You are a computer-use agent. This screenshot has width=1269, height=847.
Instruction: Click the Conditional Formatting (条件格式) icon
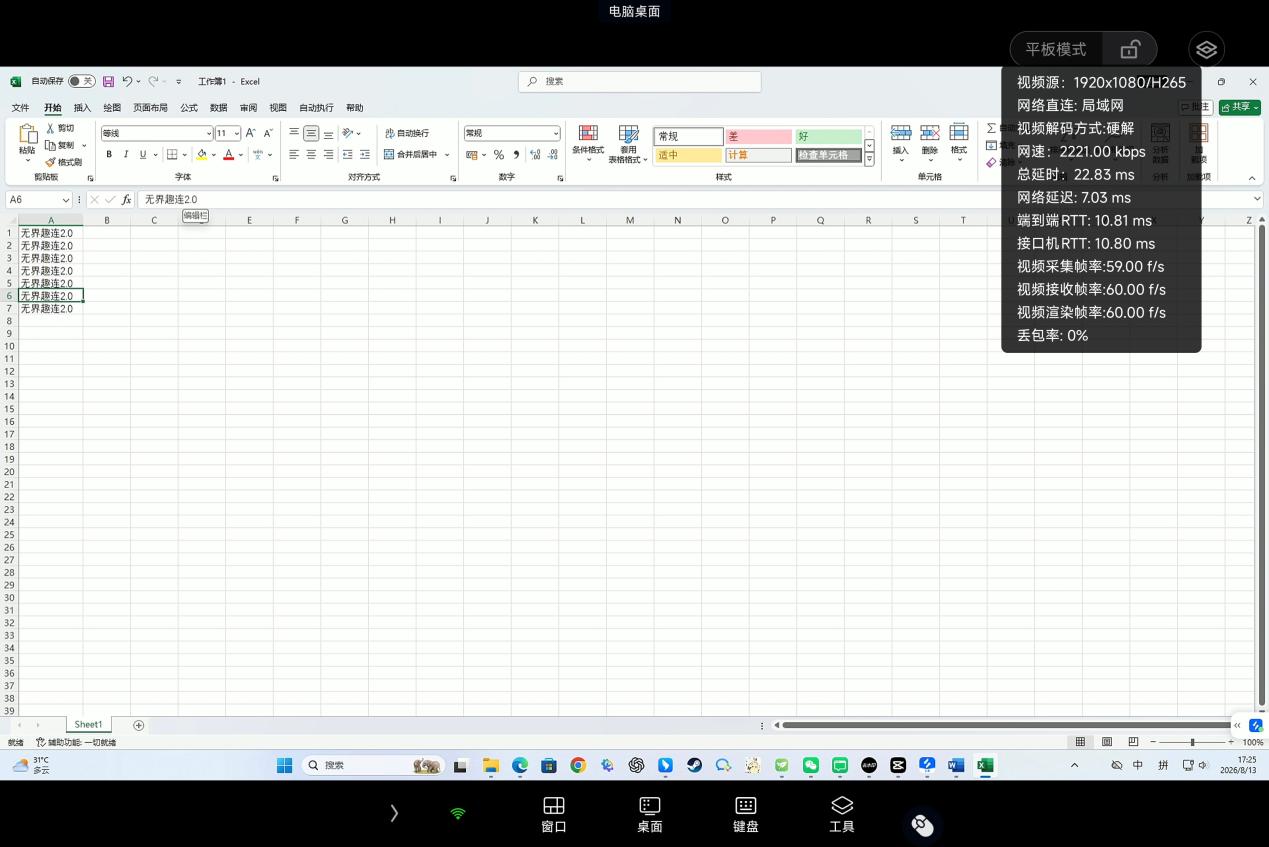click(588, 134)
